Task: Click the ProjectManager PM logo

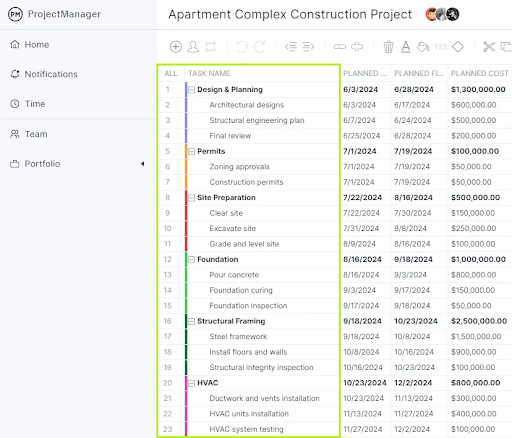Action: 15,14
